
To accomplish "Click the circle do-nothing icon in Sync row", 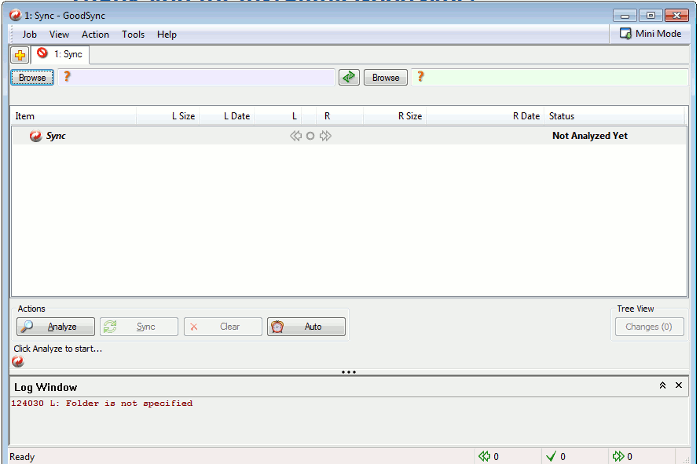I will (x=310, y=136).
